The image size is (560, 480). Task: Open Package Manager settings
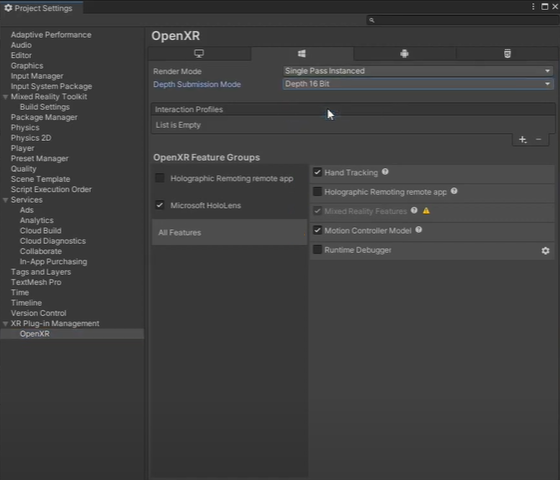click(x=44, y=117)
